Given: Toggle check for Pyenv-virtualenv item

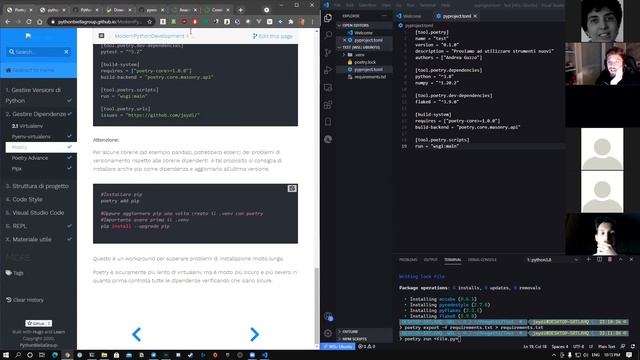Looking at the screenshot, I should coord(69,136).
